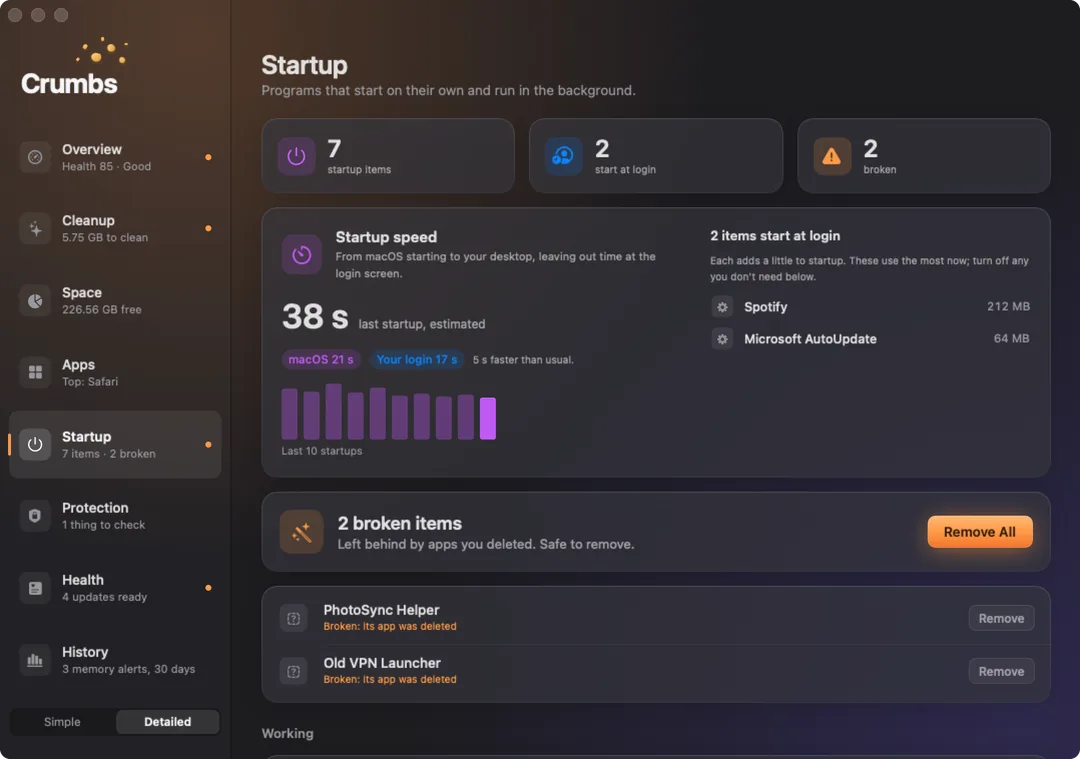Click the broken items wand icon
Viewport: 1080px width, 759px height.
pyautogui.click(x=302, y=532)
